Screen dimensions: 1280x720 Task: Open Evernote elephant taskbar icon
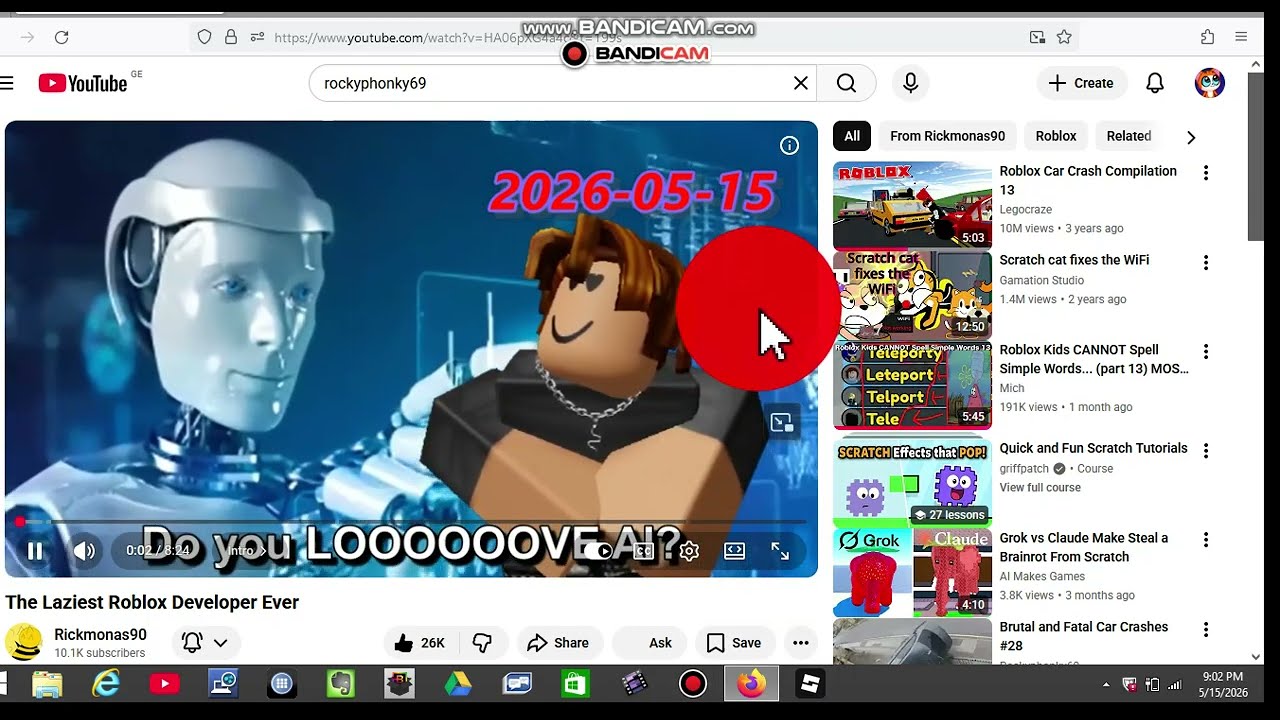pos(341,684)
